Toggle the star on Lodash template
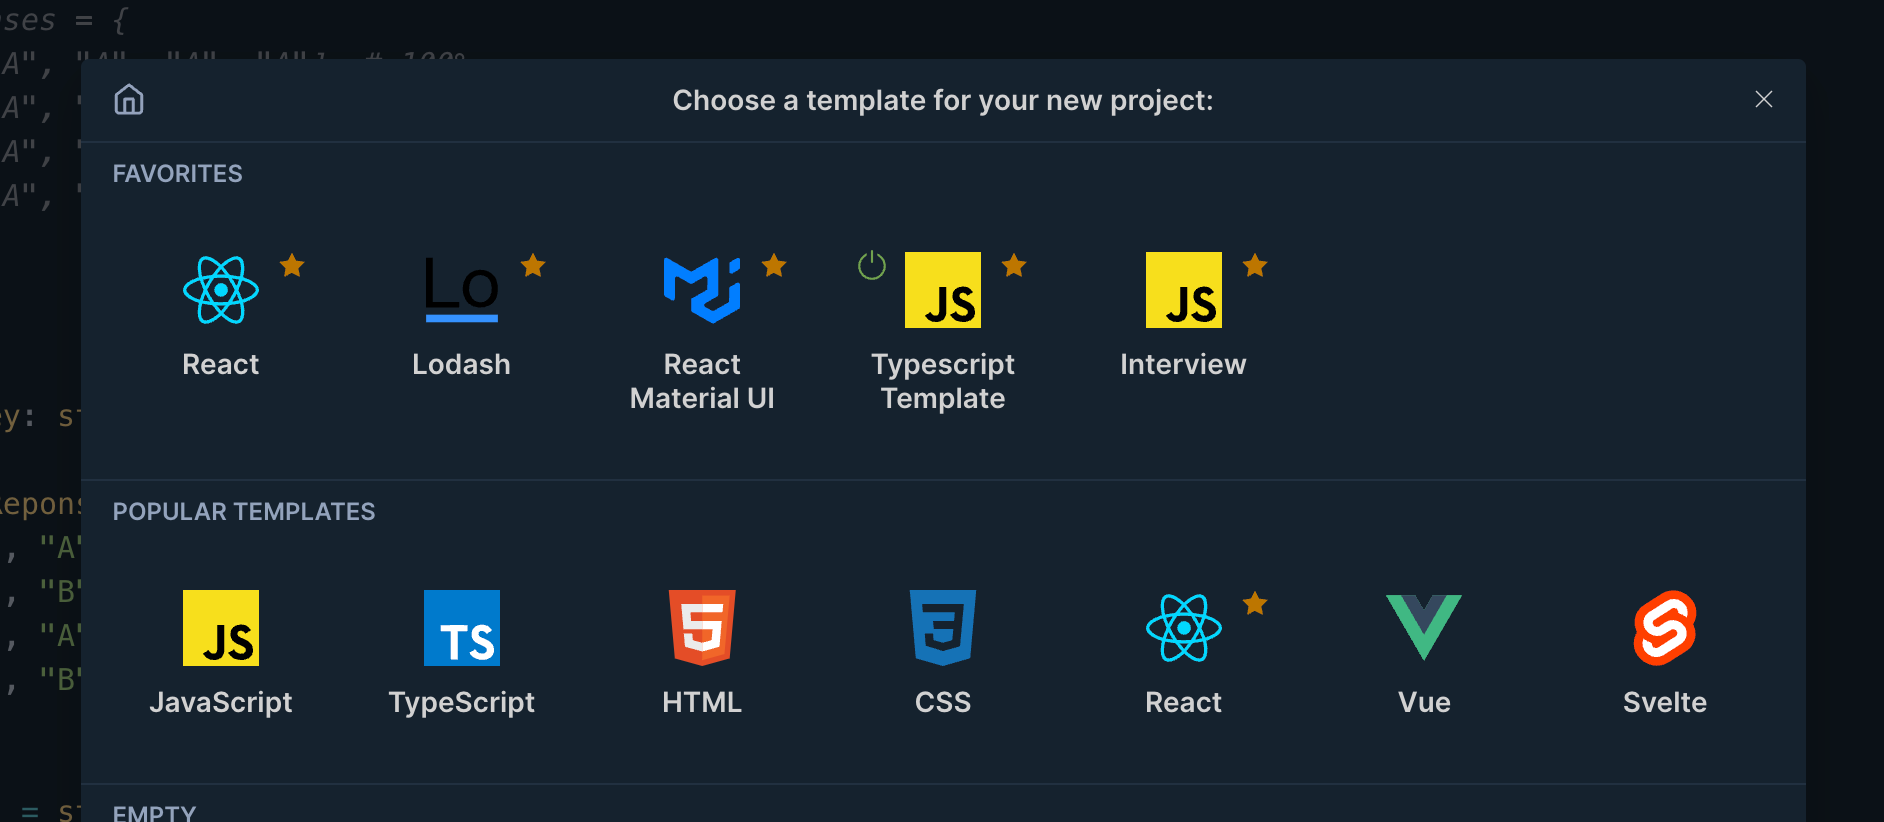Viewport: 1884px width, 822px height. click(x=533, y=265)
